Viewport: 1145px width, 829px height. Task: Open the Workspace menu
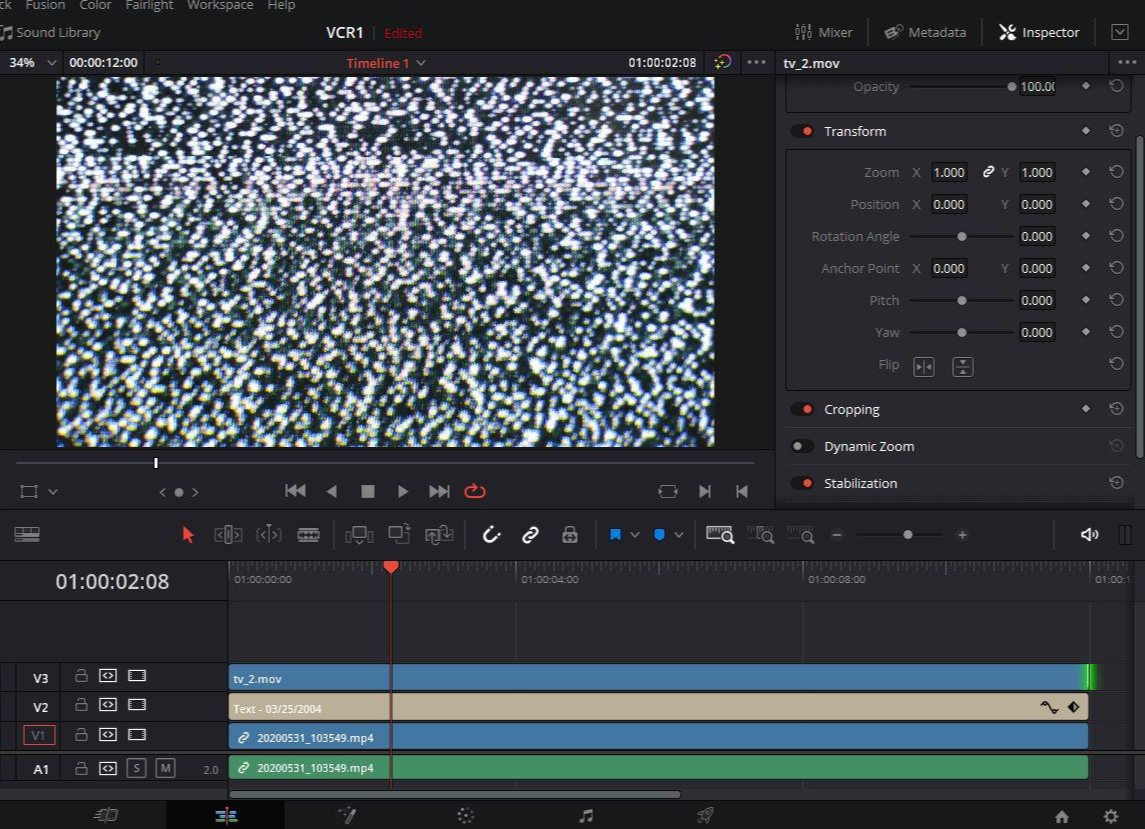coord(220,5)
